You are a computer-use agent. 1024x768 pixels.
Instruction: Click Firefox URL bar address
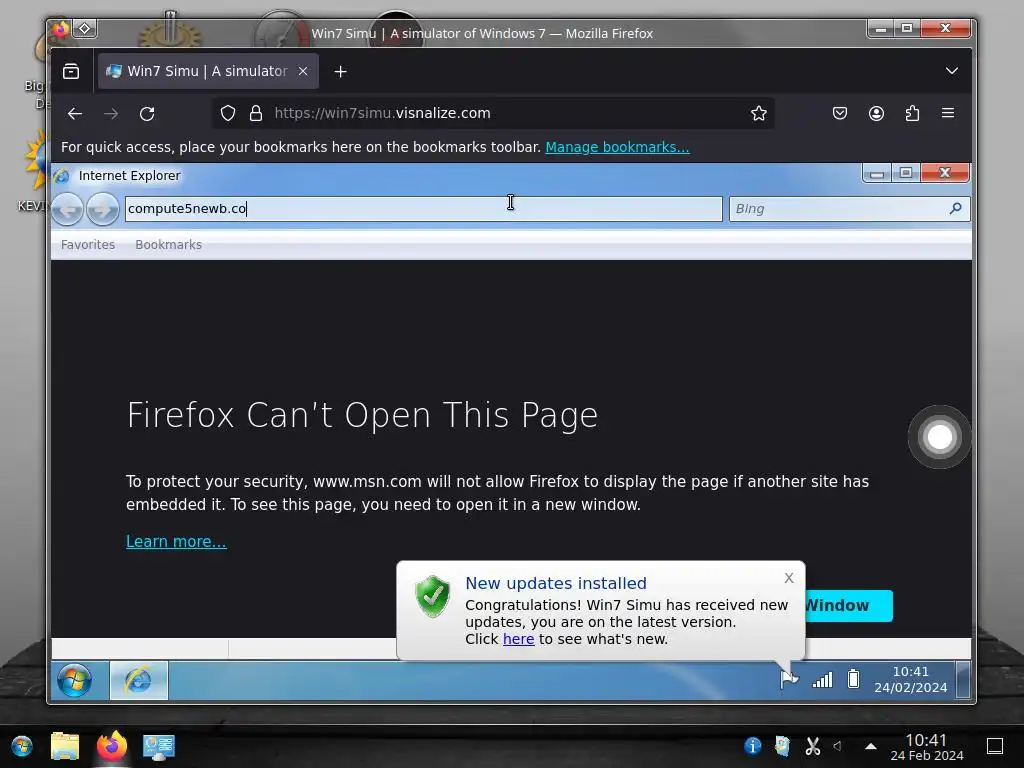click(x=382, y=113)
